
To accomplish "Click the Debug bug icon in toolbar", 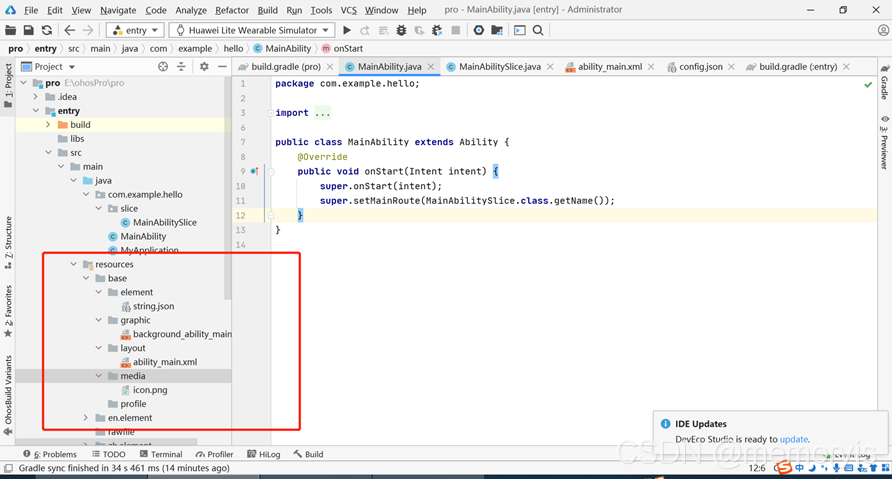I will 401,30.
